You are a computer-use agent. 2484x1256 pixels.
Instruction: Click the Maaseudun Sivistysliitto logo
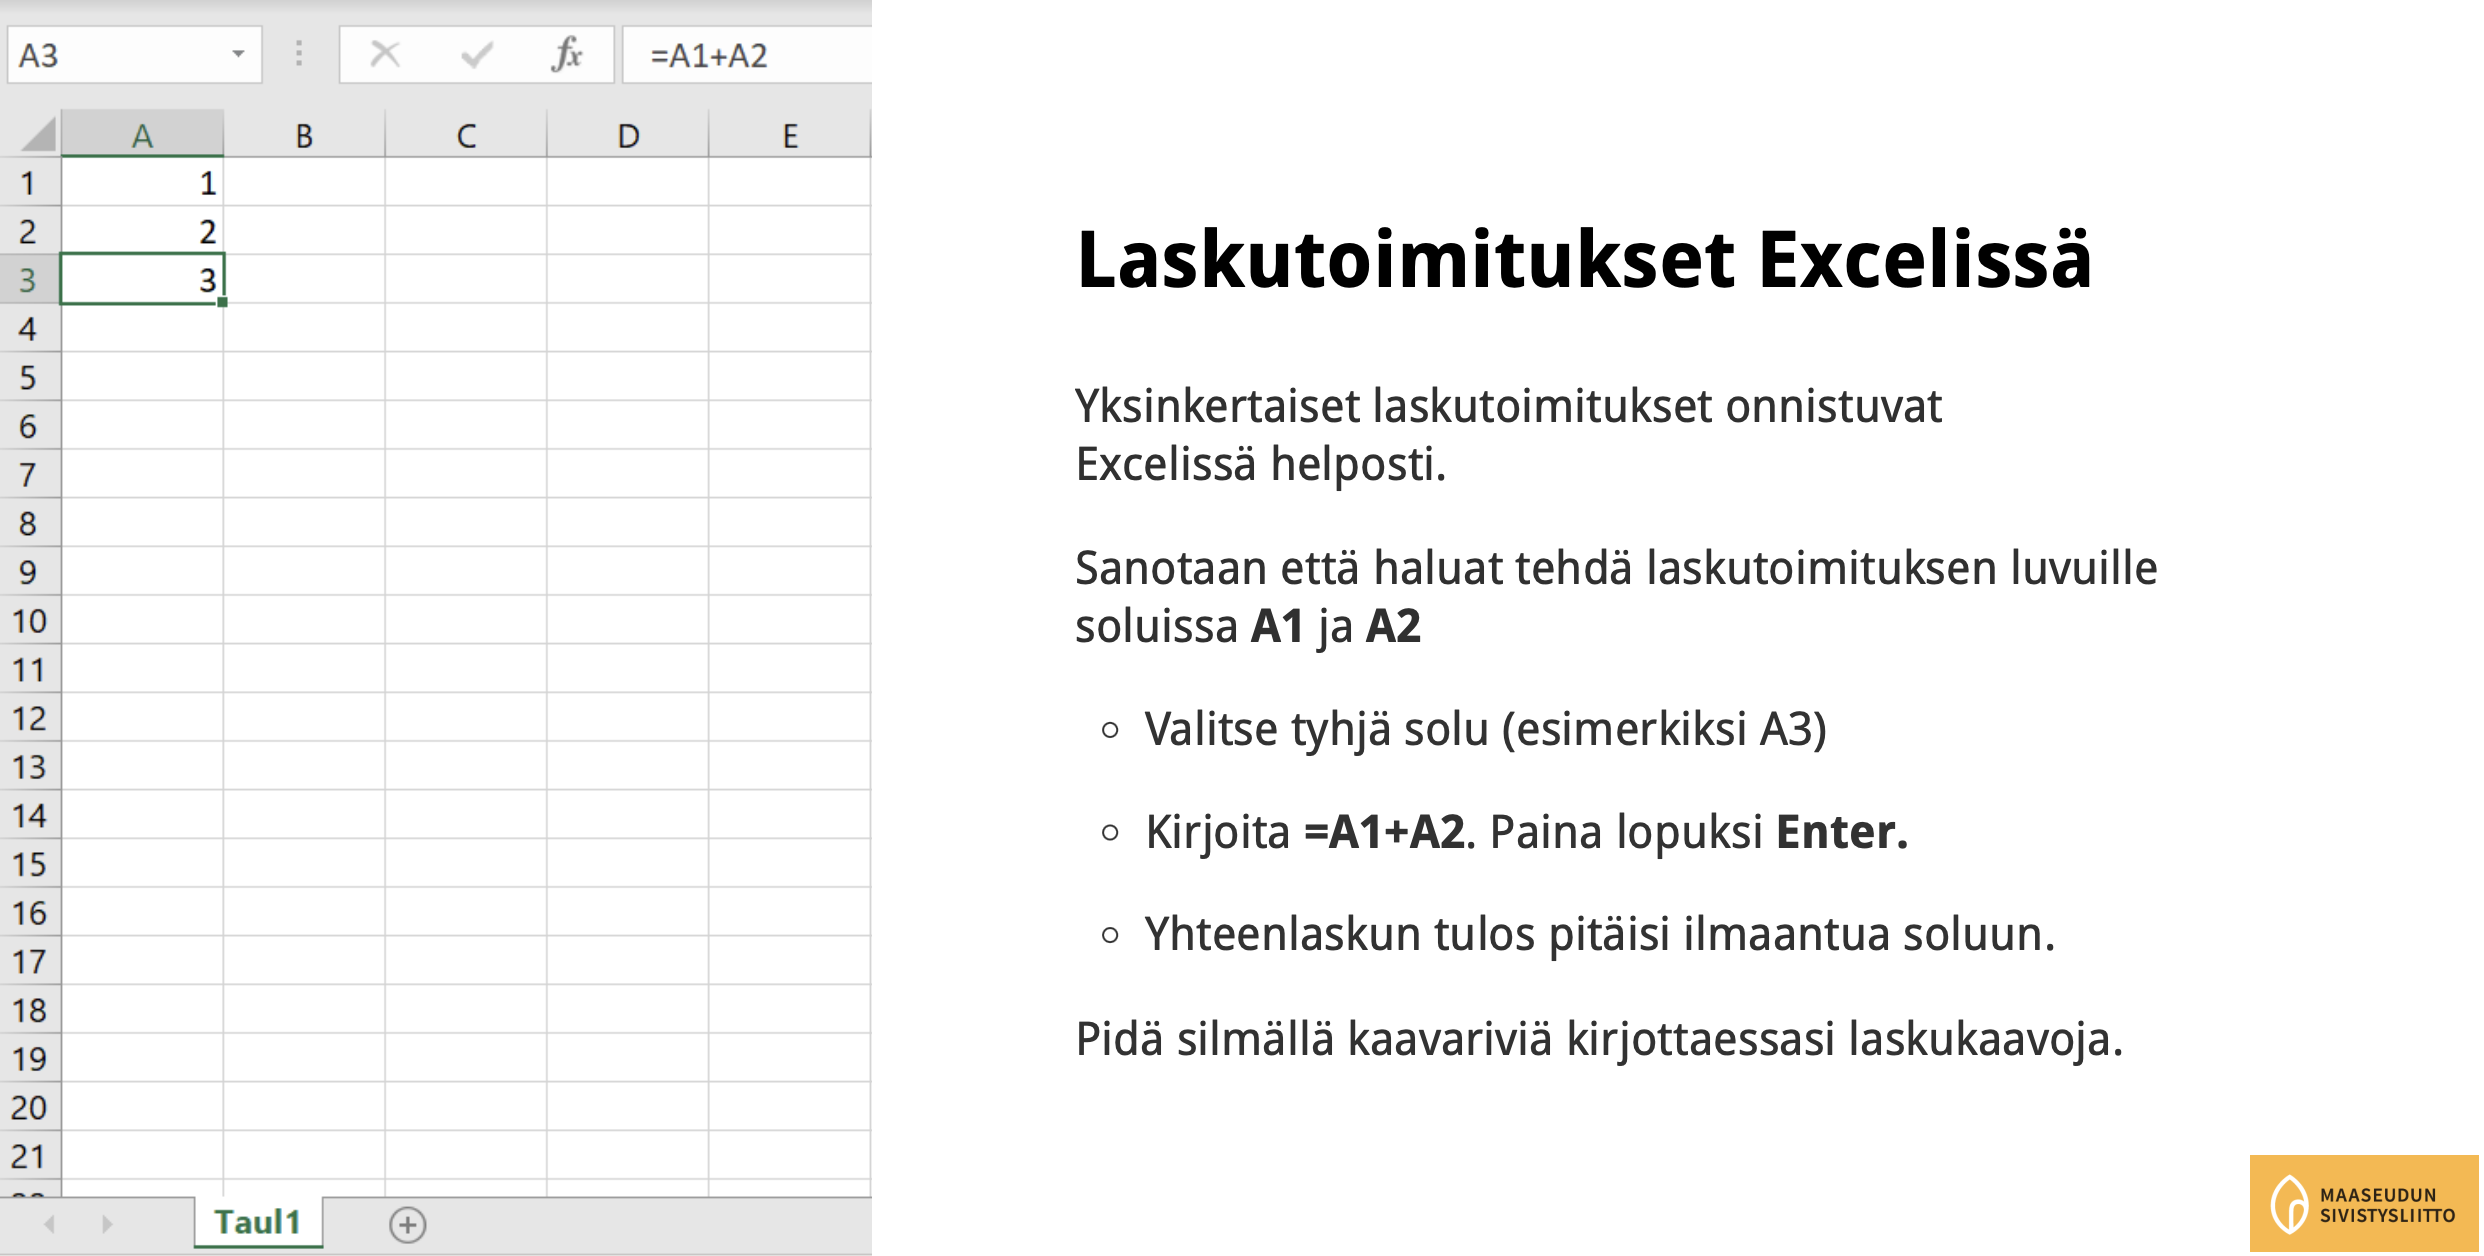tap(2365, 1204)
